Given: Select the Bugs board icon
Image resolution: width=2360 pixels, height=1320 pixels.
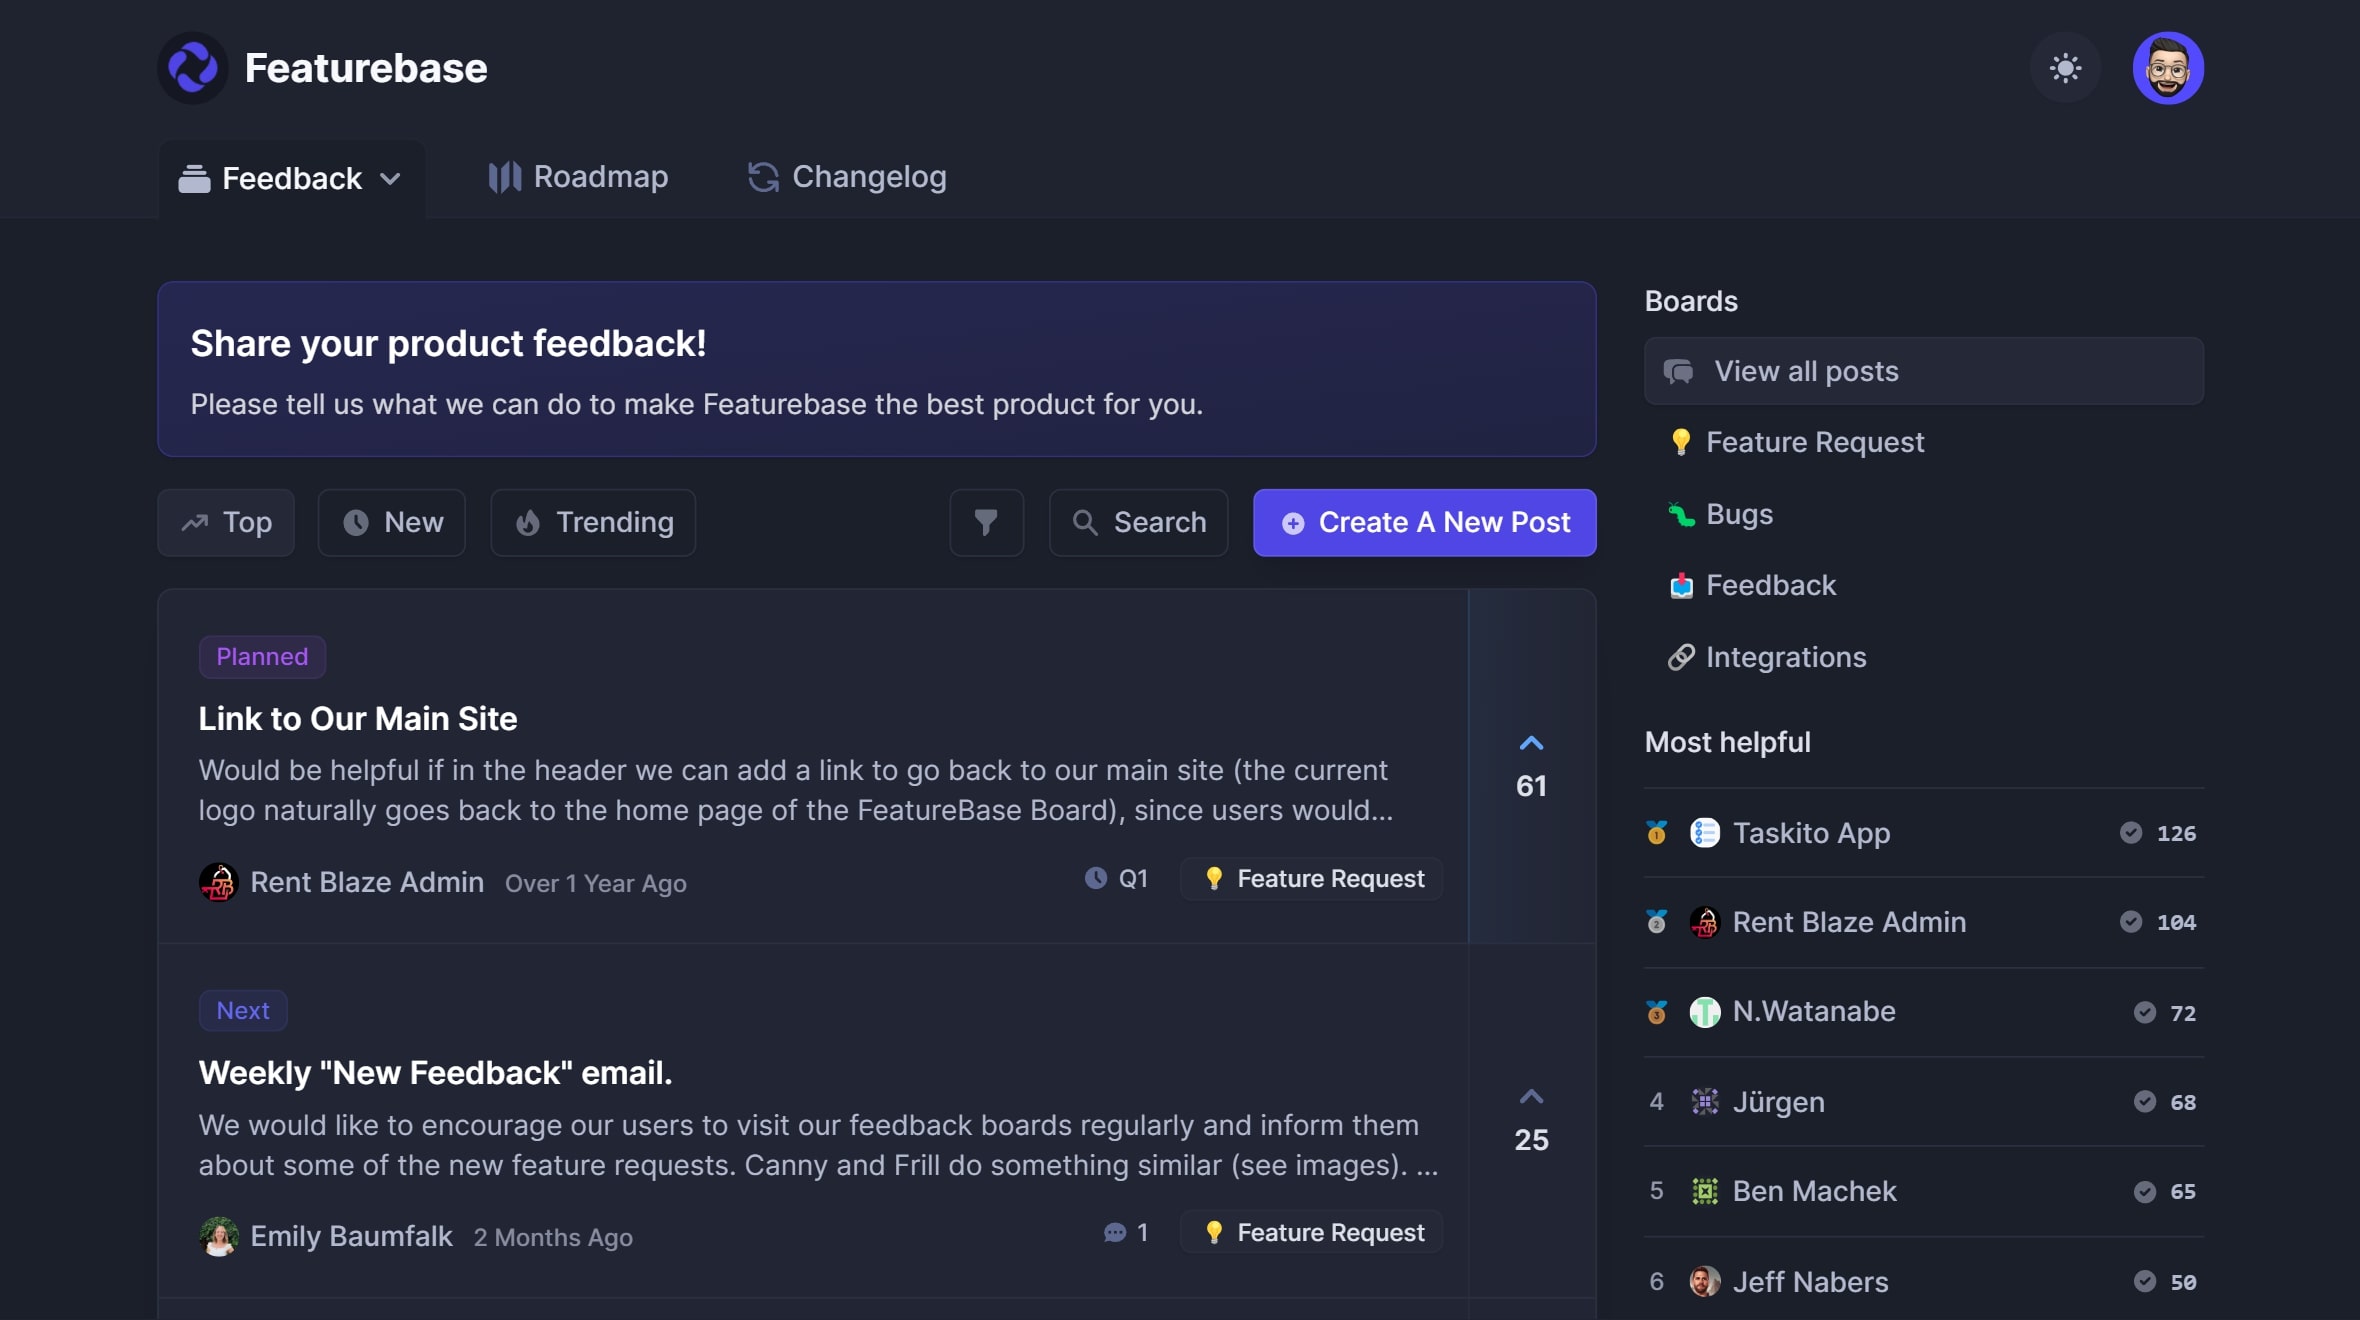Looking at the screenshot, I should (1681, 514).
